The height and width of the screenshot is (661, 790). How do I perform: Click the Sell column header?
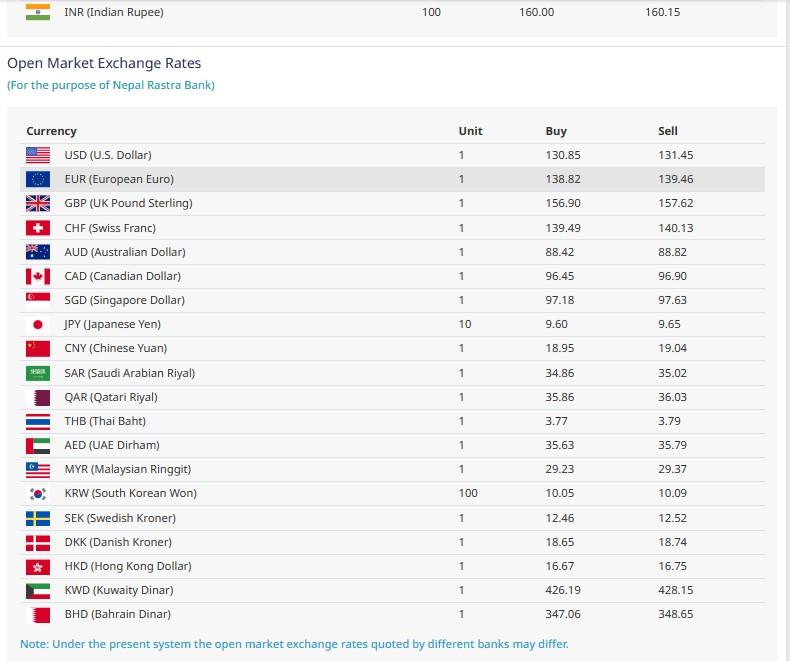click(668, 131)
